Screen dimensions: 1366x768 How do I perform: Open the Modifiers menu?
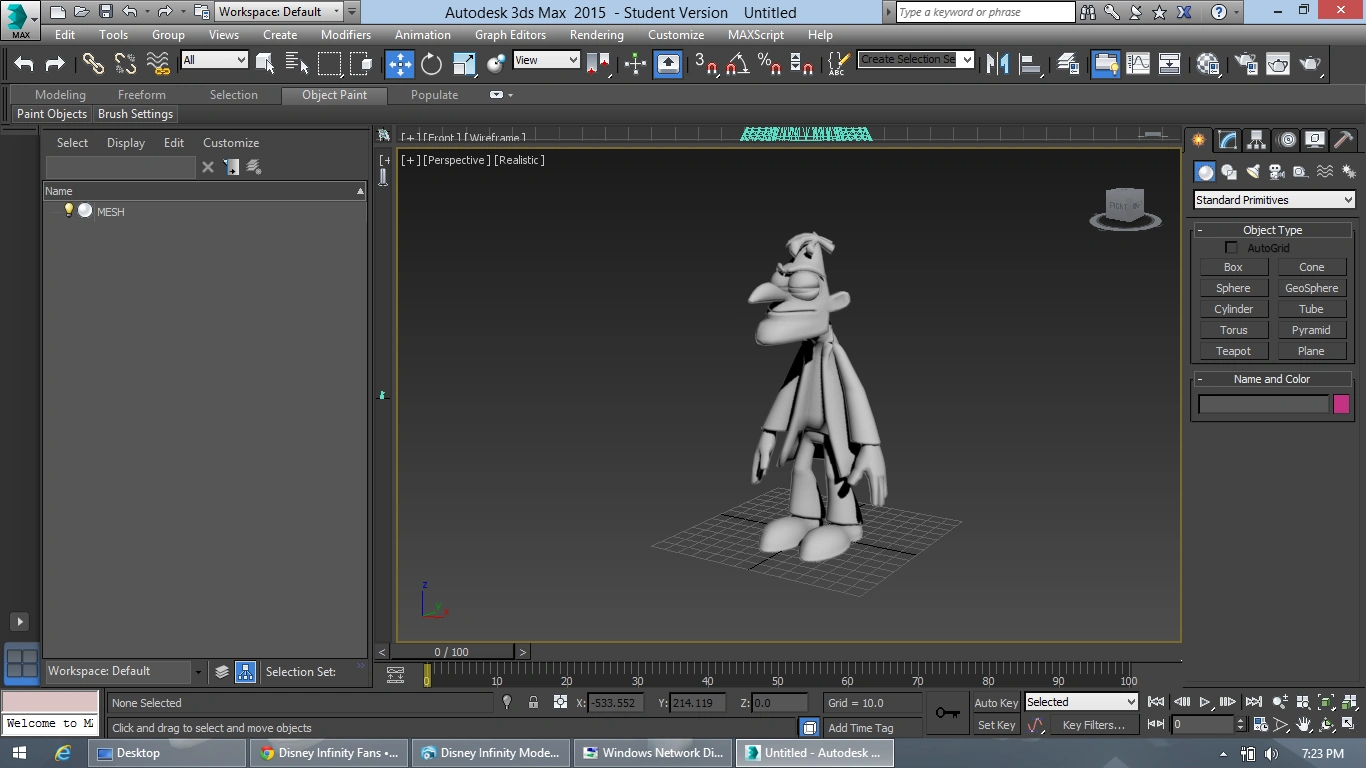[x=346, y=34]
